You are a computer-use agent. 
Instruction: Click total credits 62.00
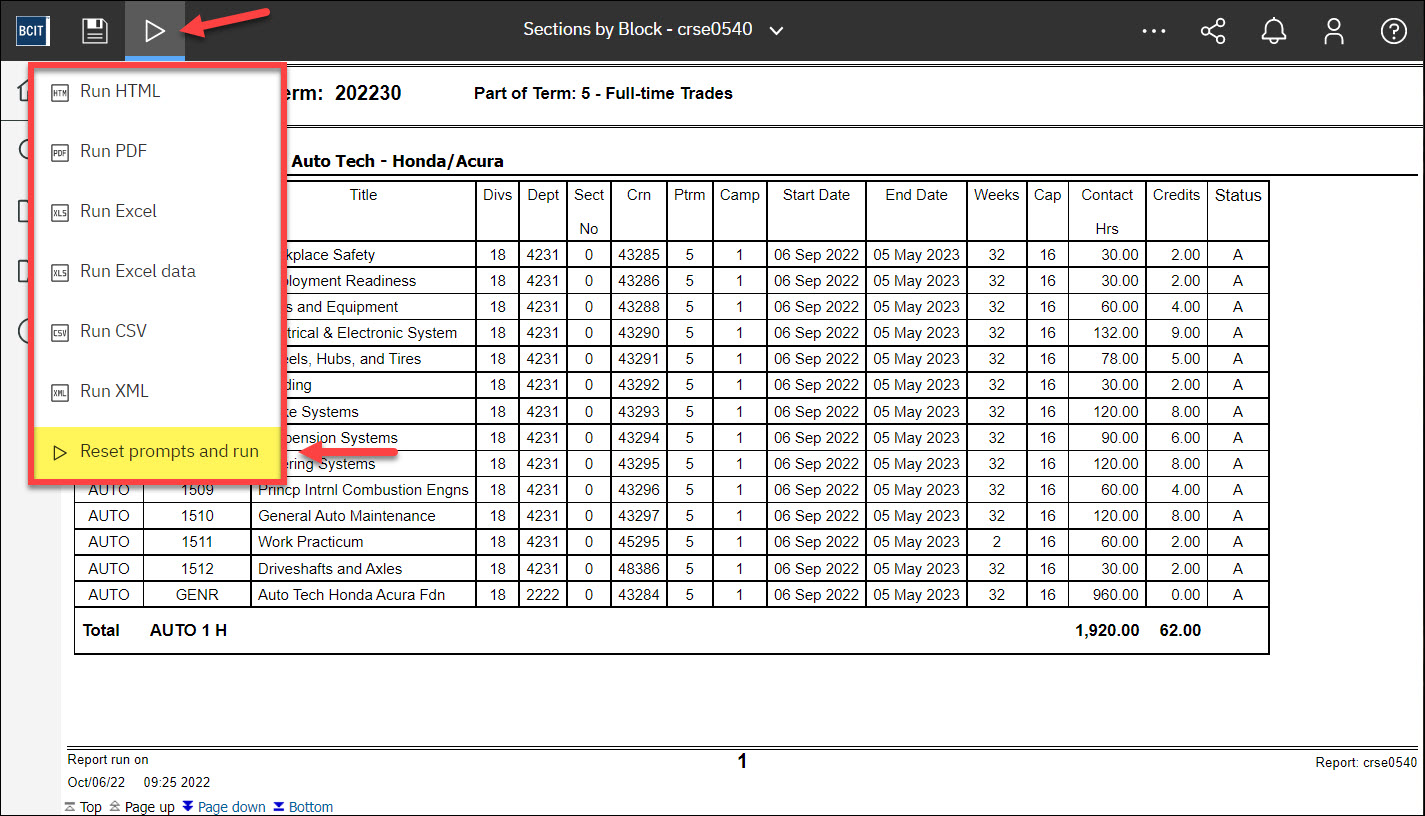click(1179, 630)
